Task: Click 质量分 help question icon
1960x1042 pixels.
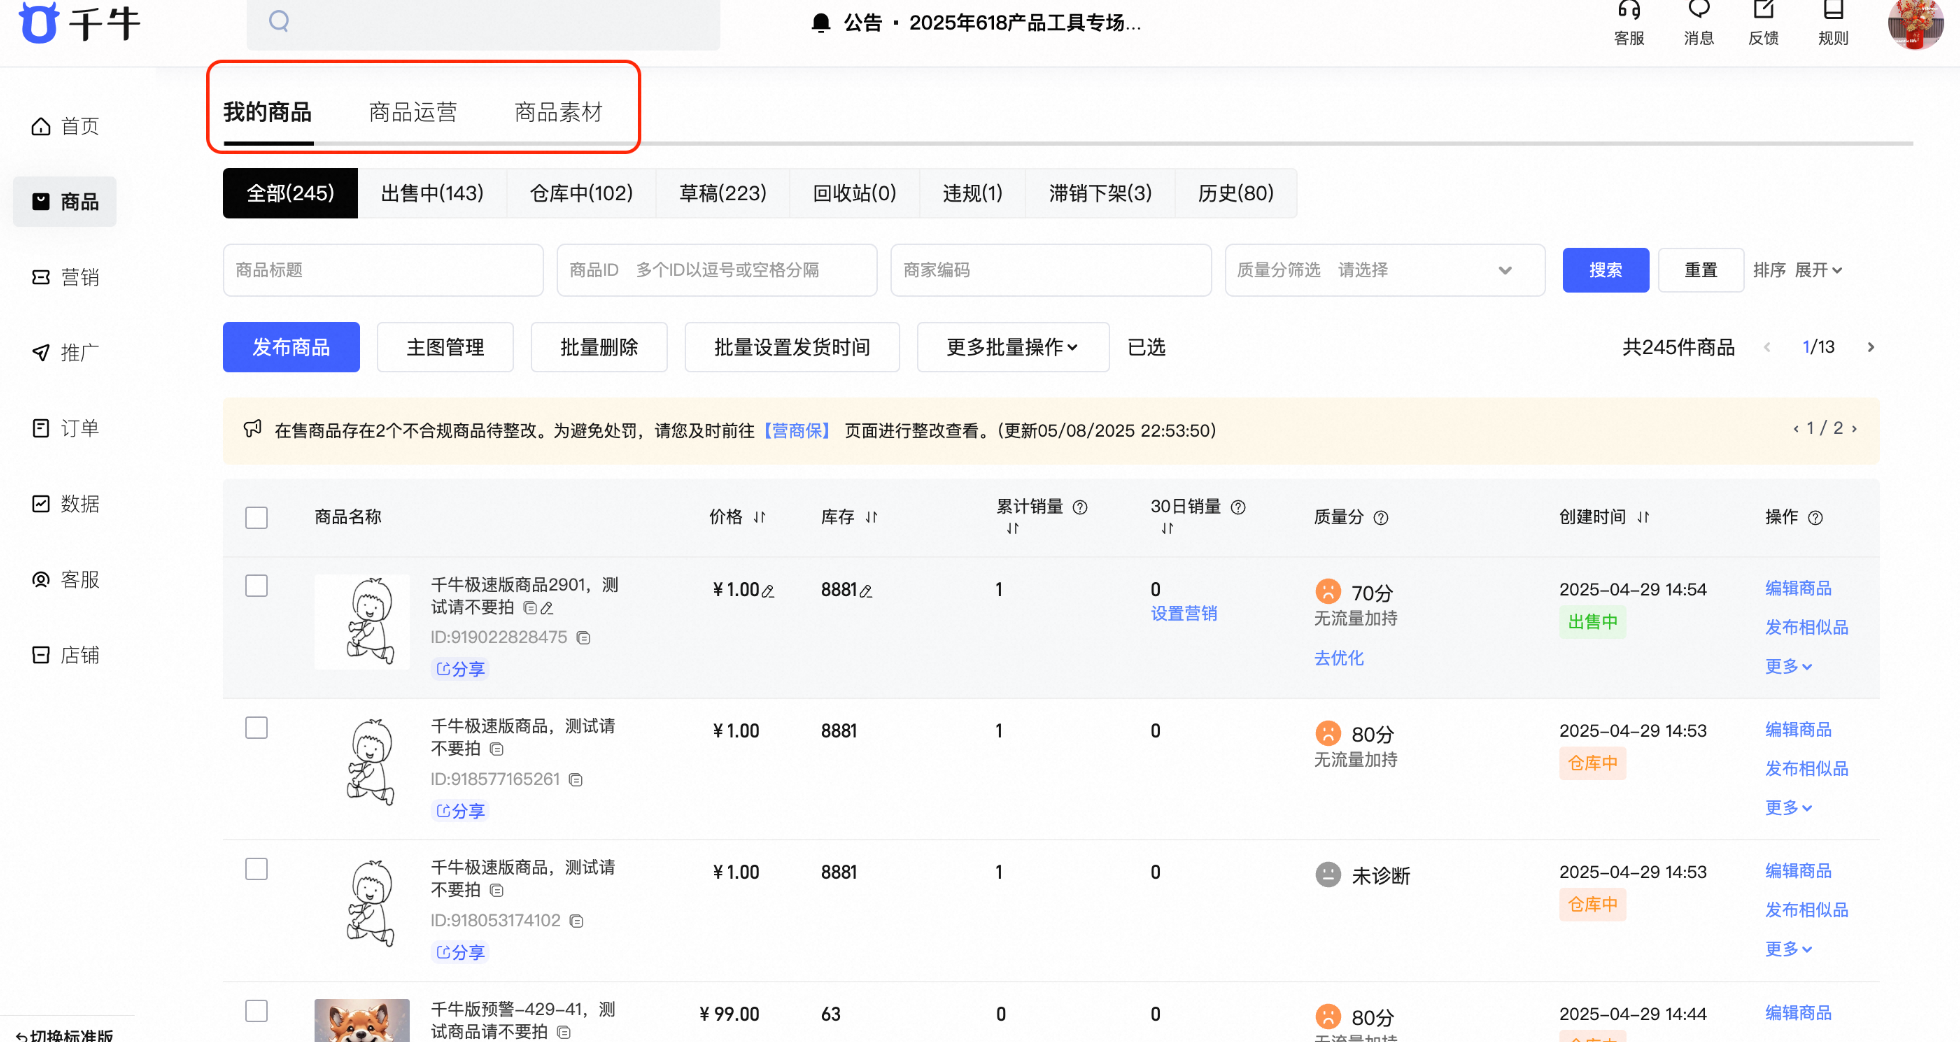Action: coord(1381,518)
